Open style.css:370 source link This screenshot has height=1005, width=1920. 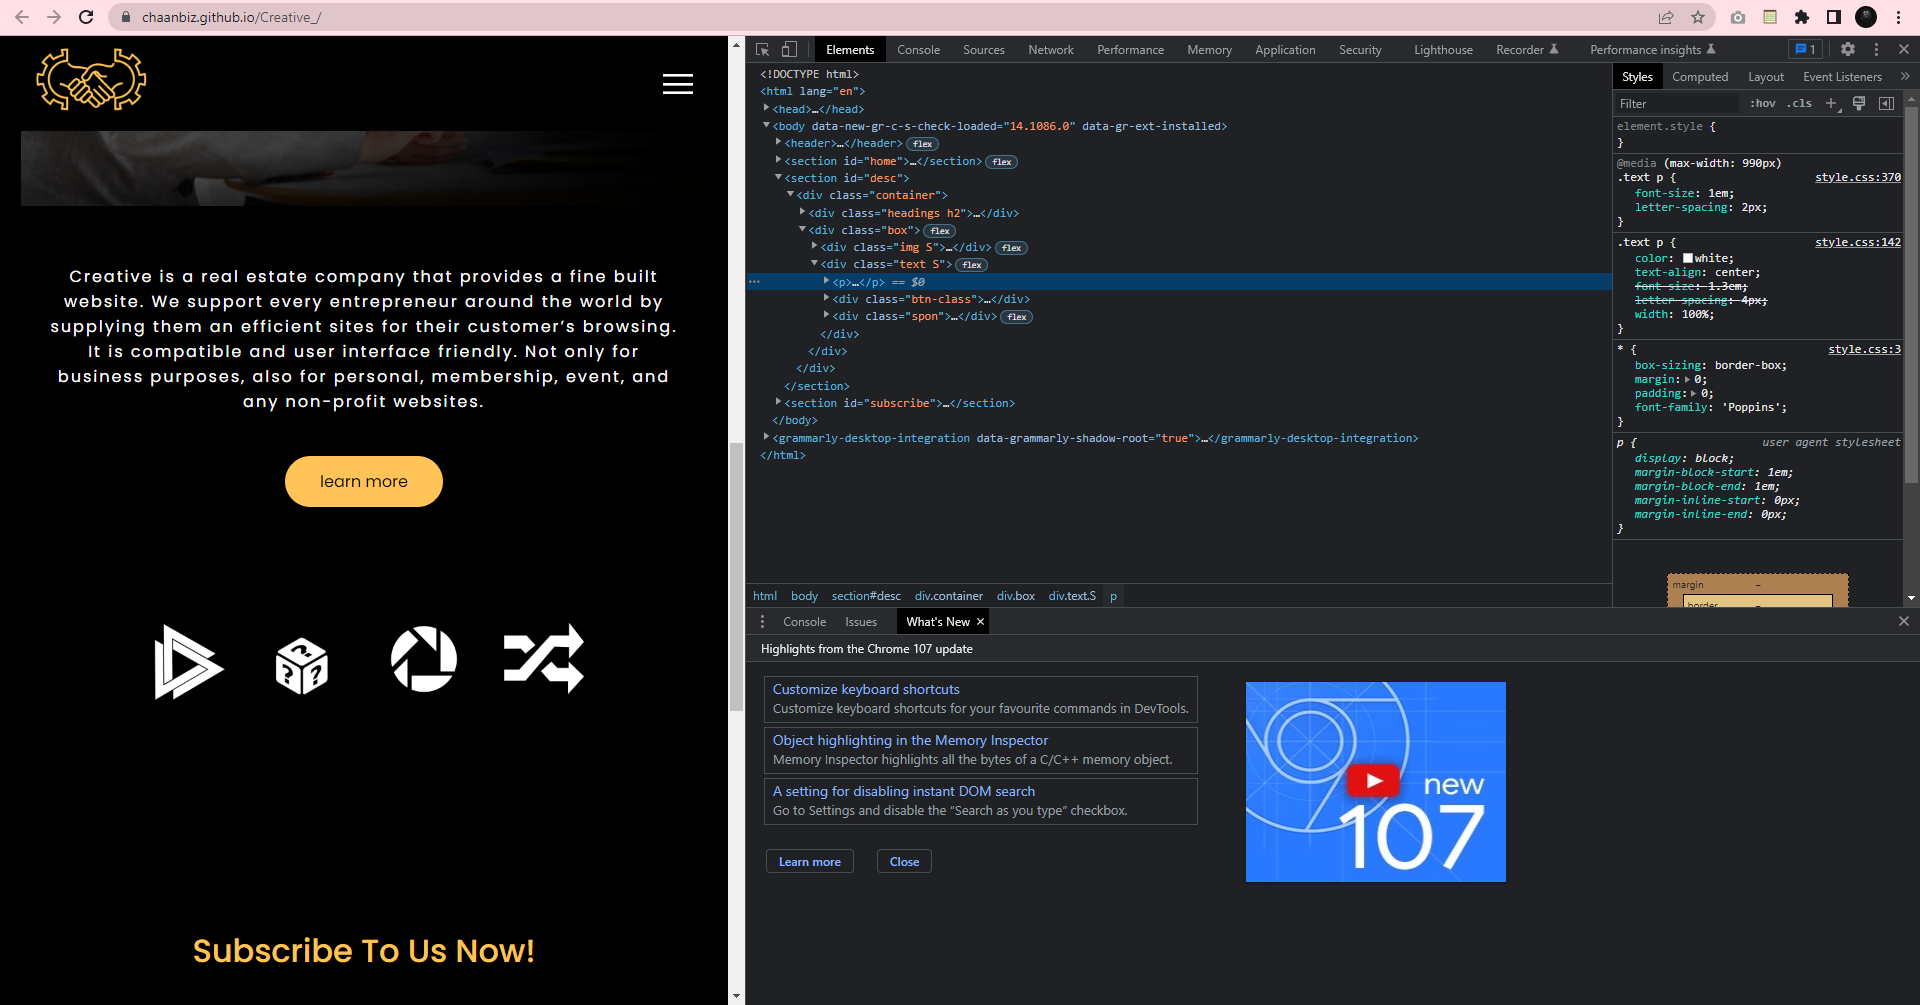(1858, 177)
